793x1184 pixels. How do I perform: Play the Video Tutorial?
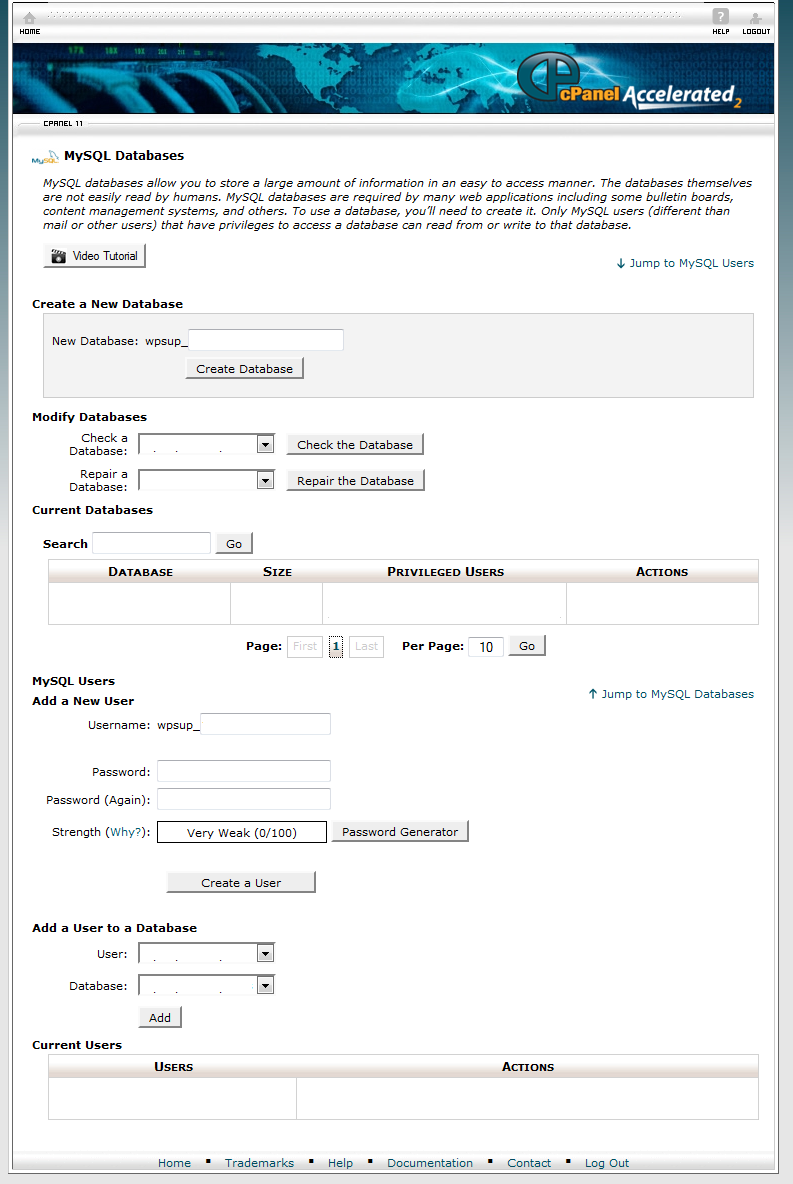pyautogui.click(x=95, y=256)
